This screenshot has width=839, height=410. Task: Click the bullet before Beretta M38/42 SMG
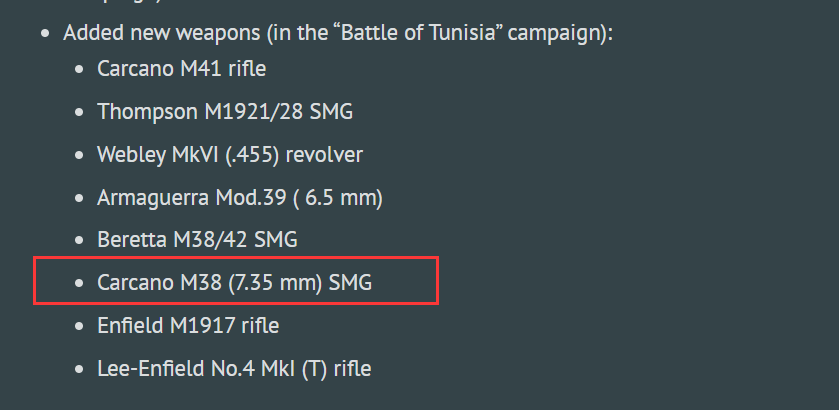point(80,240)
